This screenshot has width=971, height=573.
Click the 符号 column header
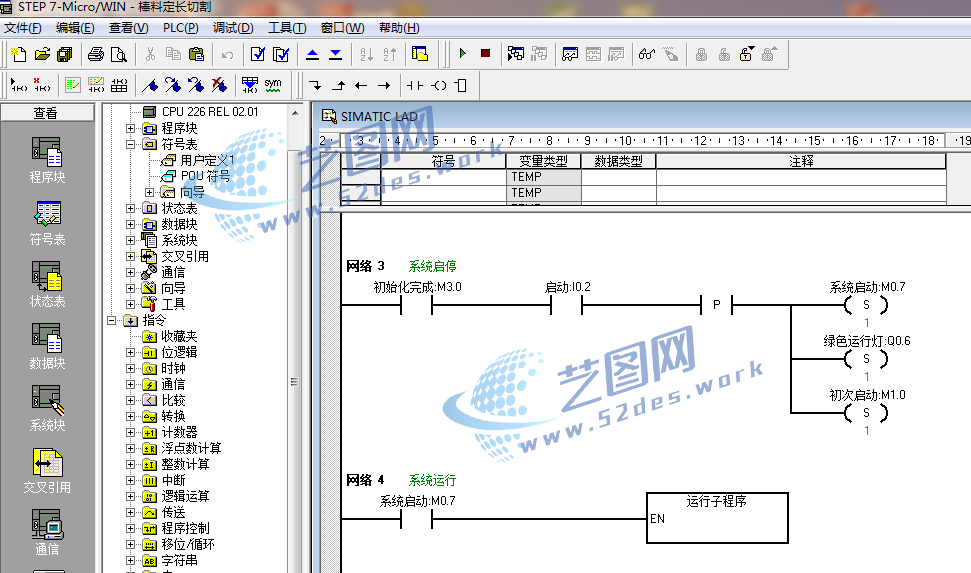click(x=443, y=161)
